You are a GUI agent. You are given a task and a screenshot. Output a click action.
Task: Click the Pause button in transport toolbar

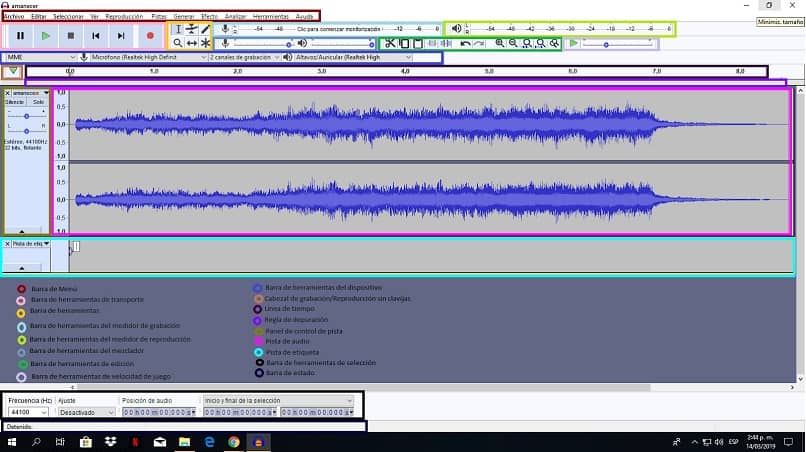tap(20, 36)
